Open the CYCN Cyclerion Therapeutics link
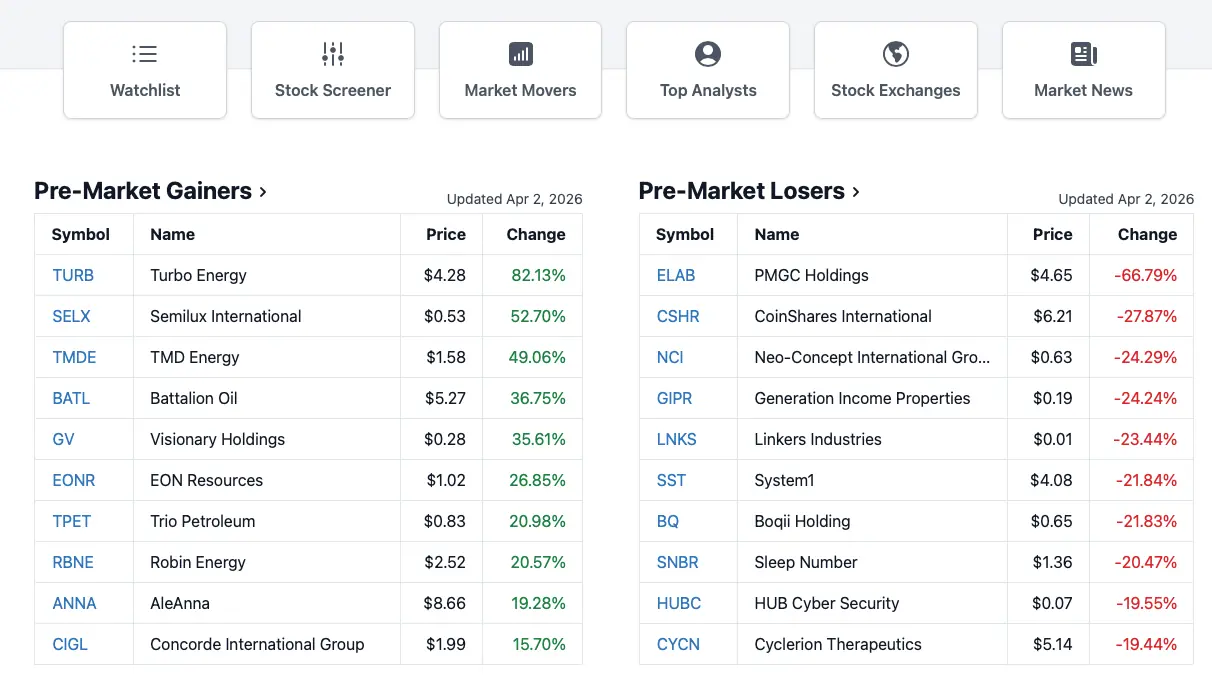The height and width of the screenshot is (692, 1212). [676, 644]
